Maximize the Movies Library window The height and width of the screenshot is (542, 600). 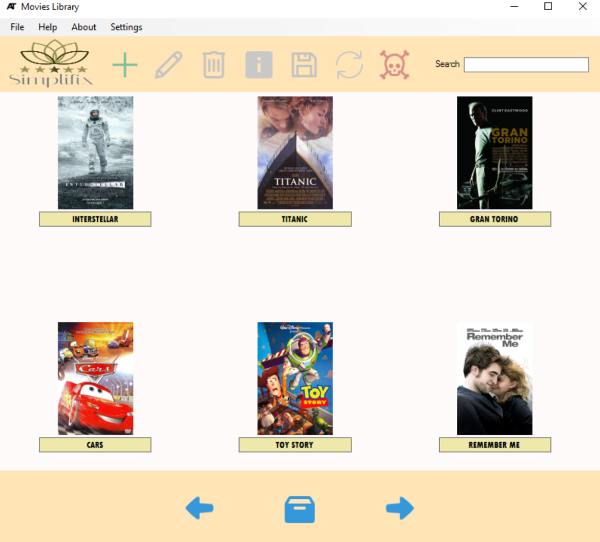point(548,6)
